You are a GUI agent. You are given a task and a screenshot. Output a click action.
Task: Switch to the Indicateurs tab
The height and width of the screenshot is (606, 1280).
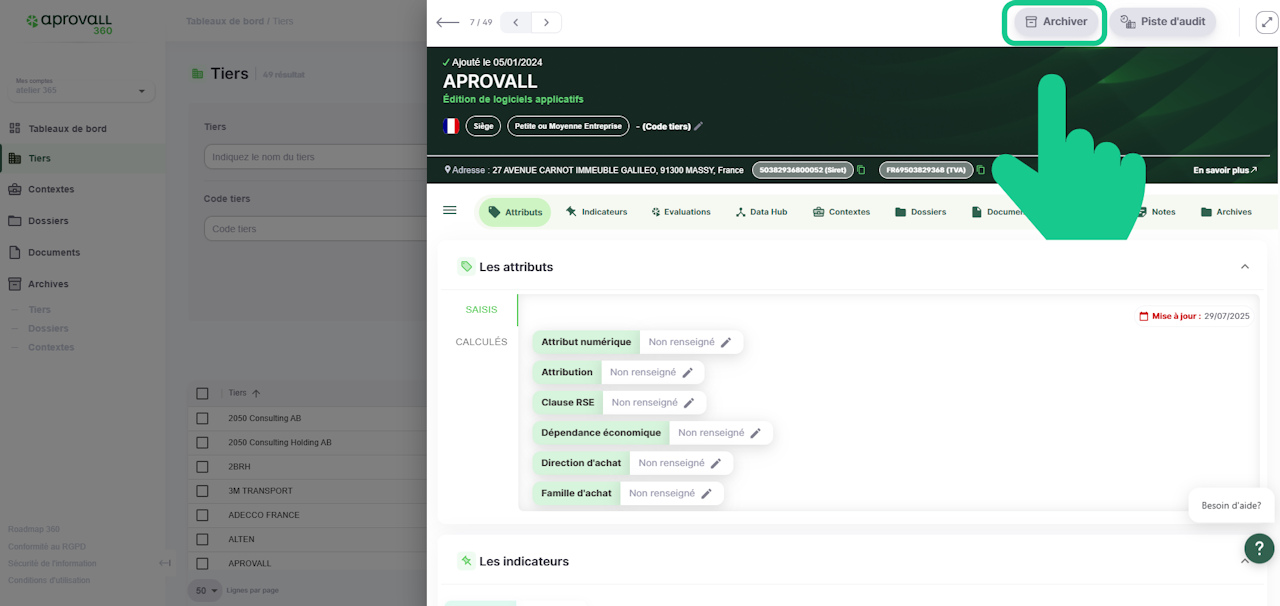596,212
